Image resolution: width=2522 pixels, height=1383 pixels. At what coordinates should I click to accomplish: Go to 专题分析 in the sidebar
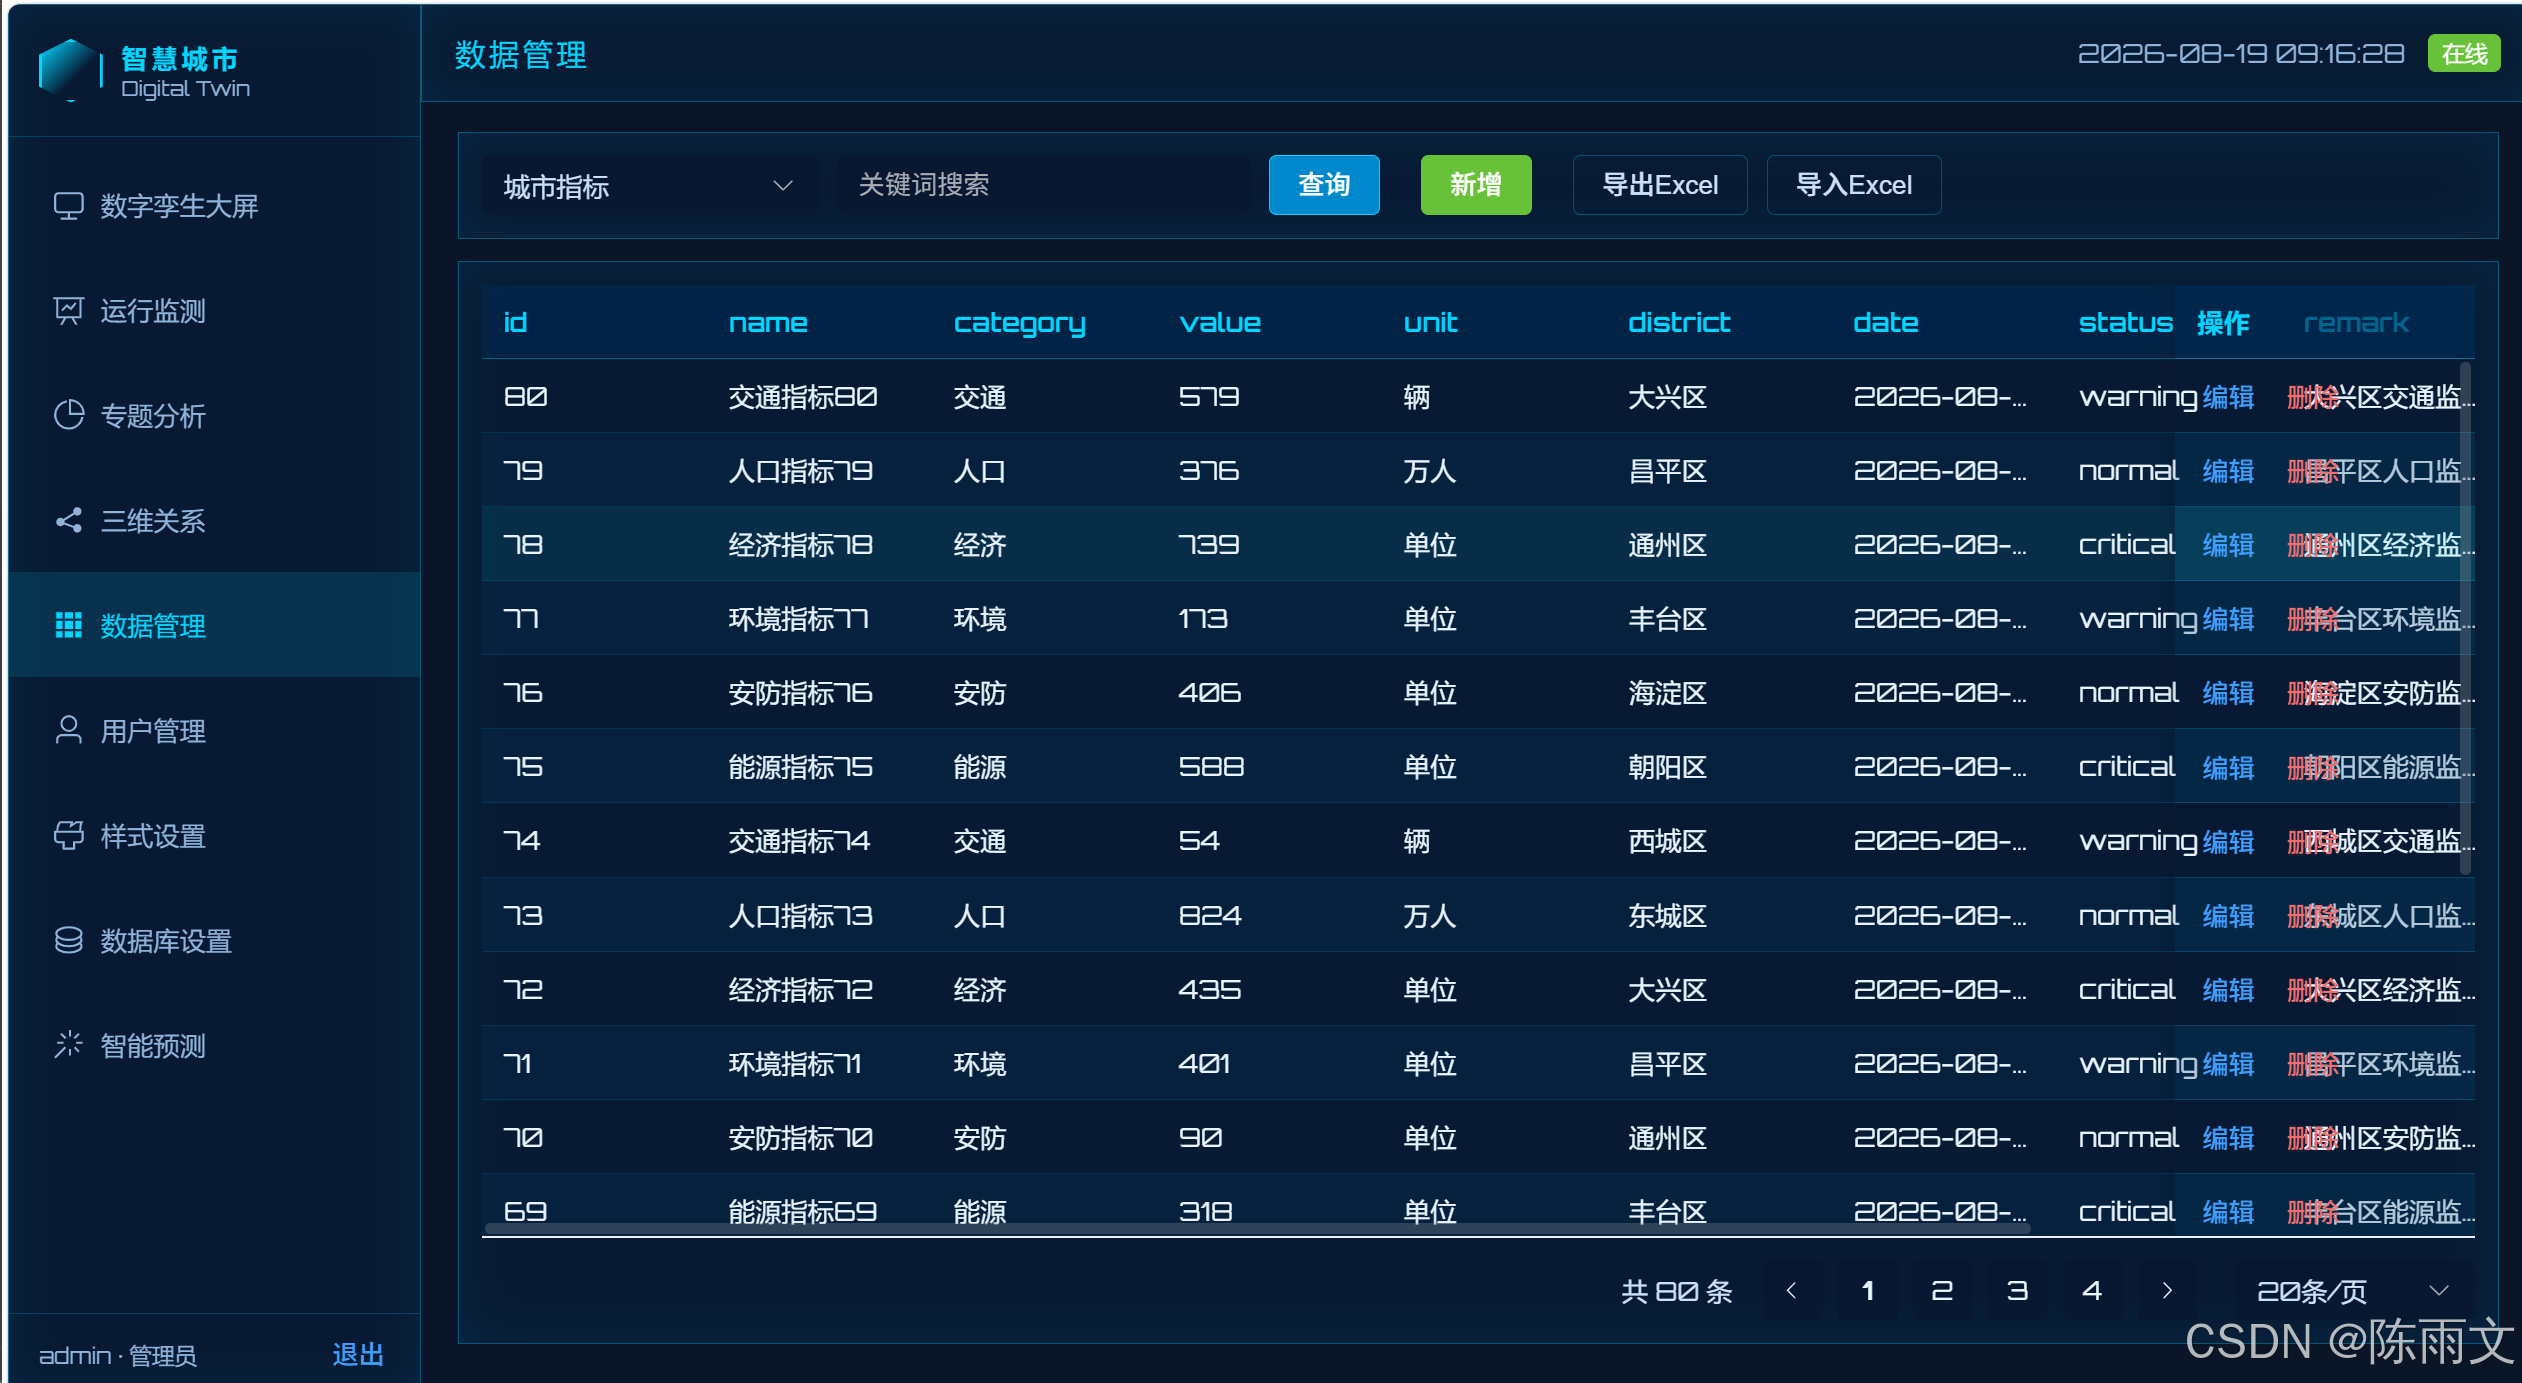pyautogui.click(x=215, y=416)
